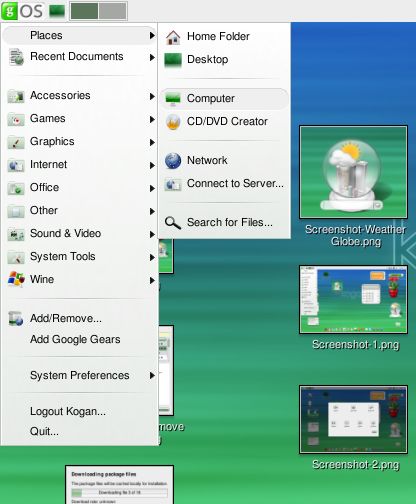Expand the Office submenu arrow
Screen dimensions: 416x504
coord(152,188)
